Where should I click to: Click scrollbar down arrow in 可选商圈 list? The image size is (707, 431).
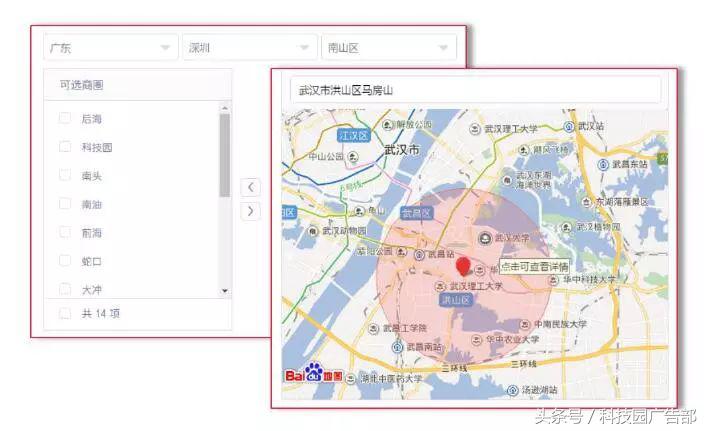pyautogui.click(x=225, y=291)
